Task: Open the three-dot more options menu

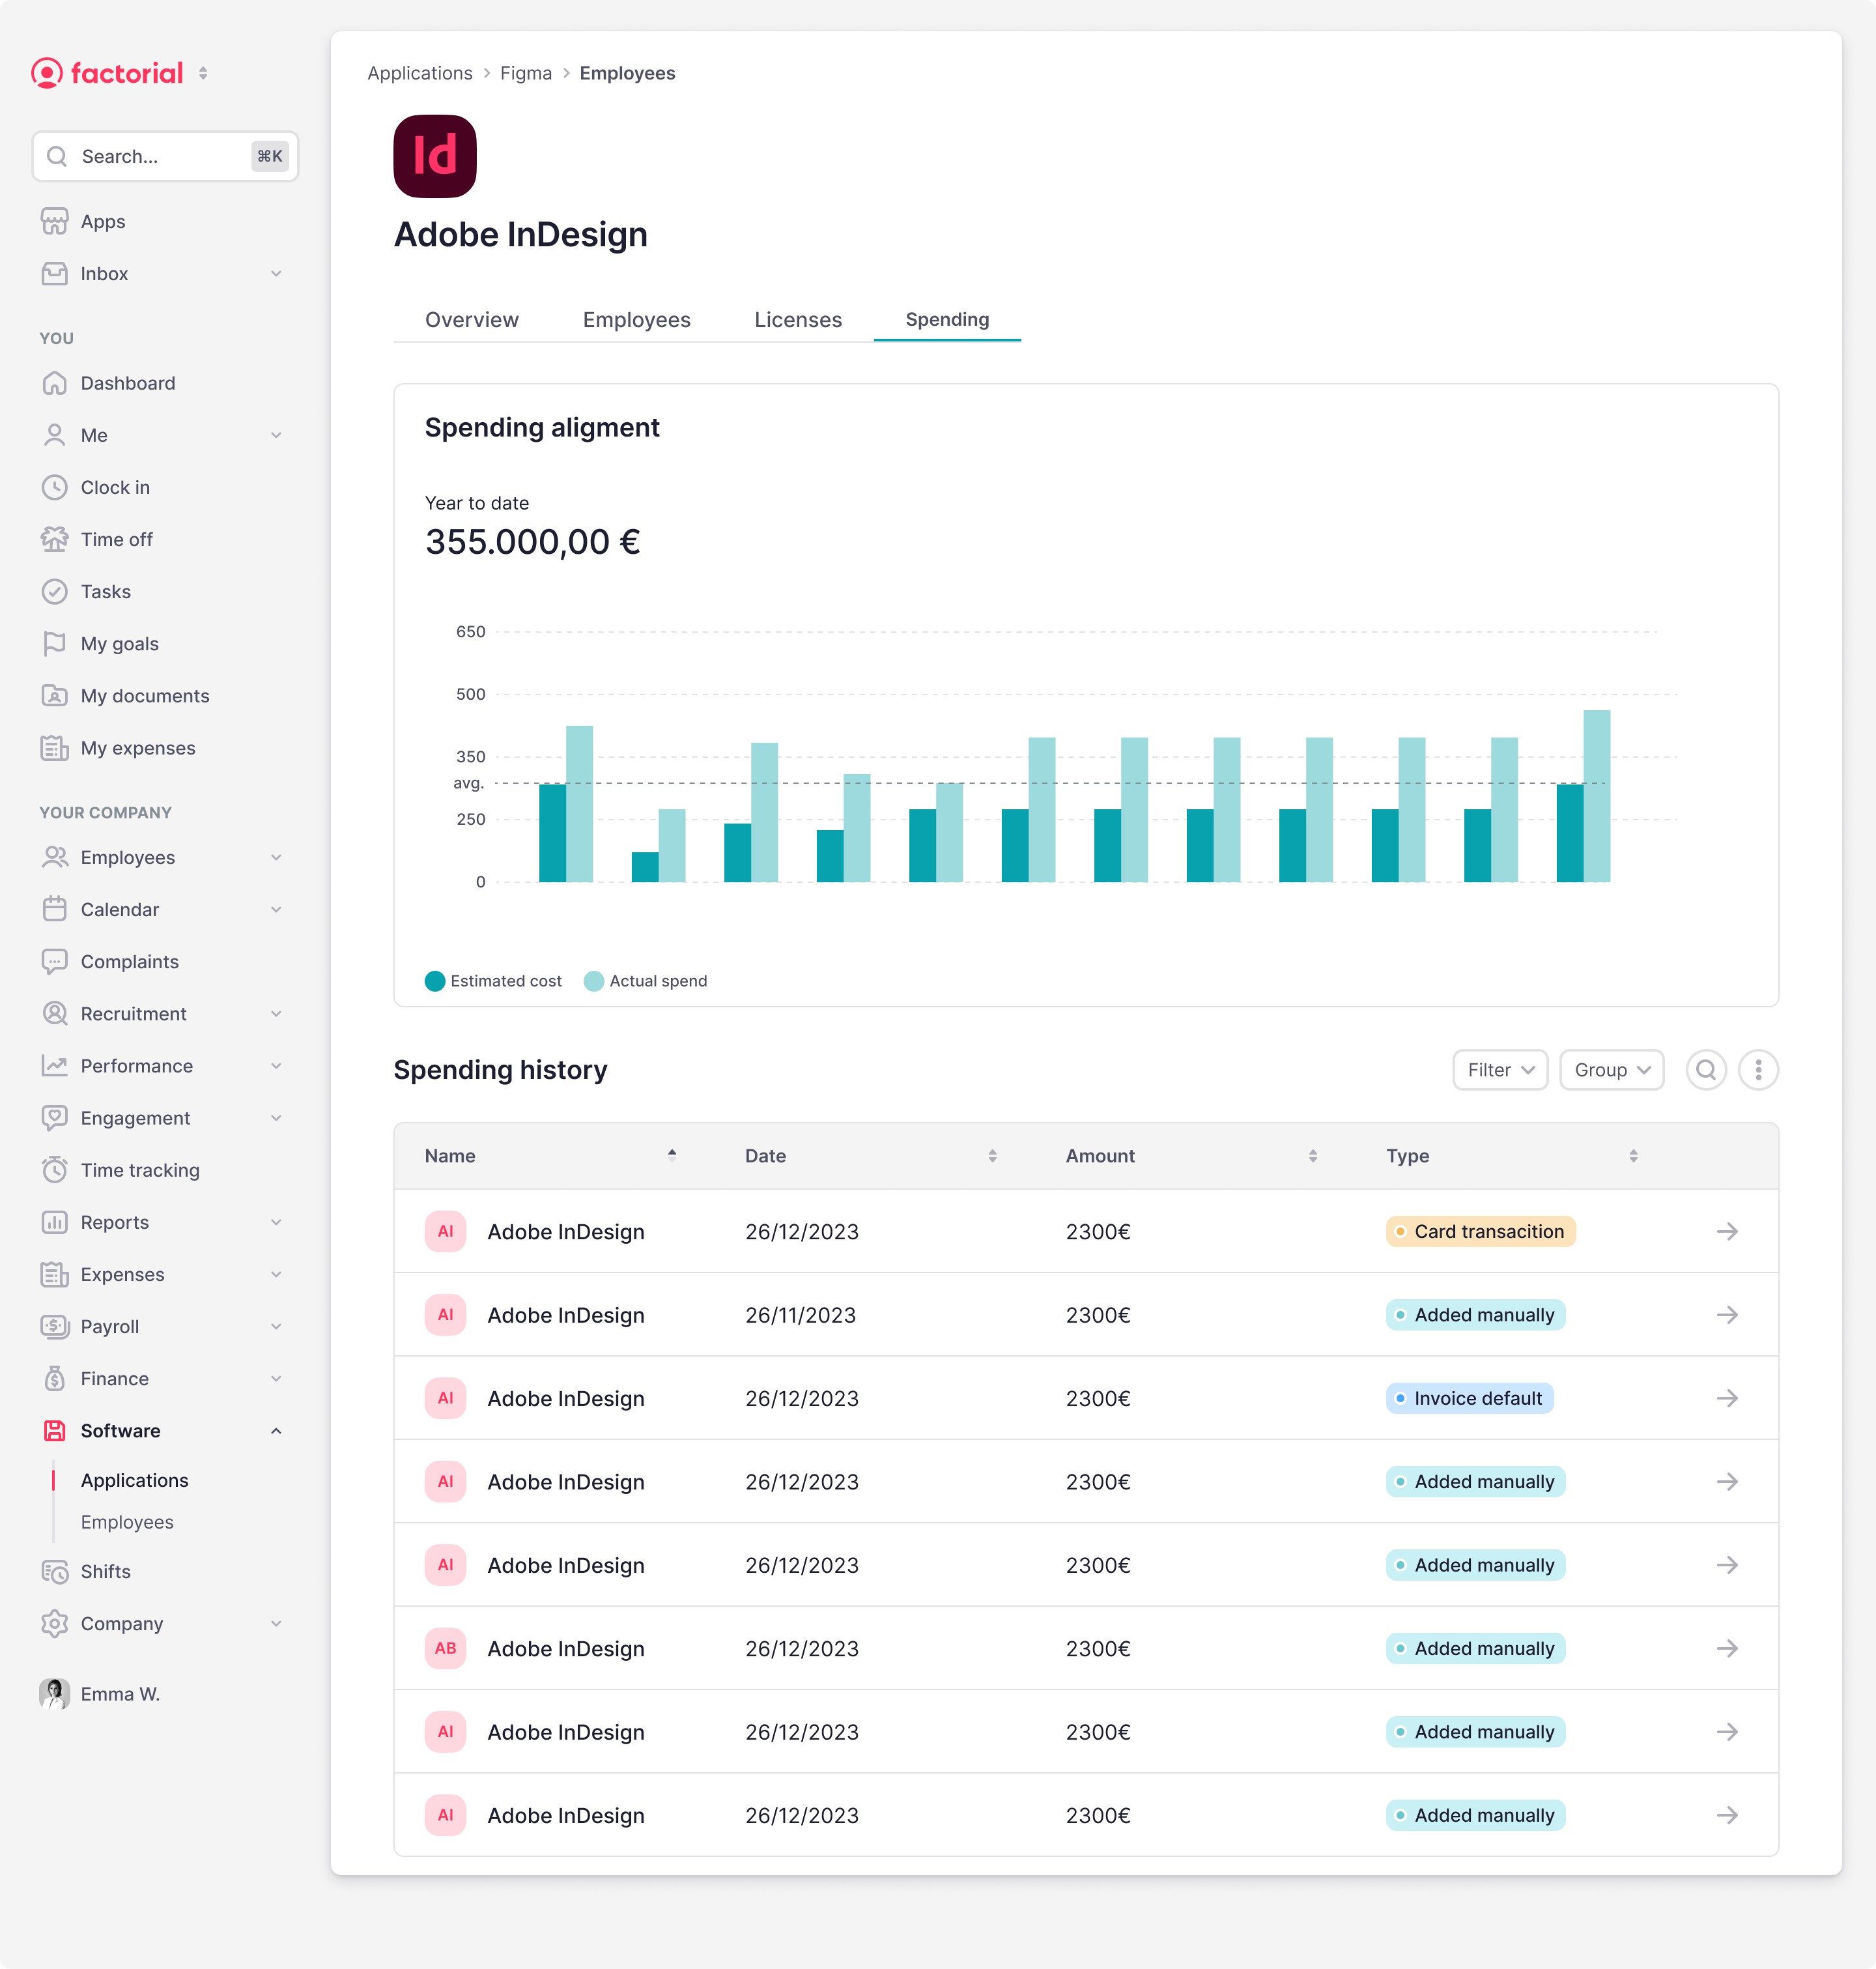Action: tap(1758, 1070)
